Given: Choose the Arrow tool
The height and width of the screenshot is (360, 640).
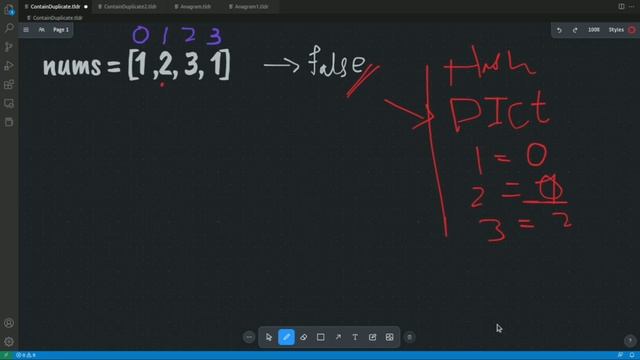Looking at the screenshot, I should tap(338, 337).
